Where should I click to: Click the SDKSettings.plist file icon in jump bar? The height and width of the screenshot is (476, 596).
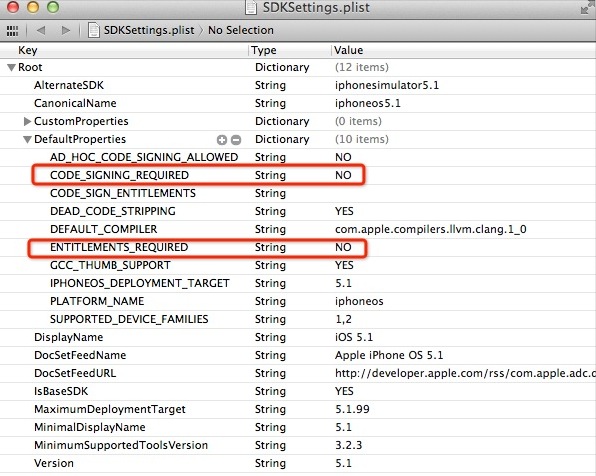point(94,30)
